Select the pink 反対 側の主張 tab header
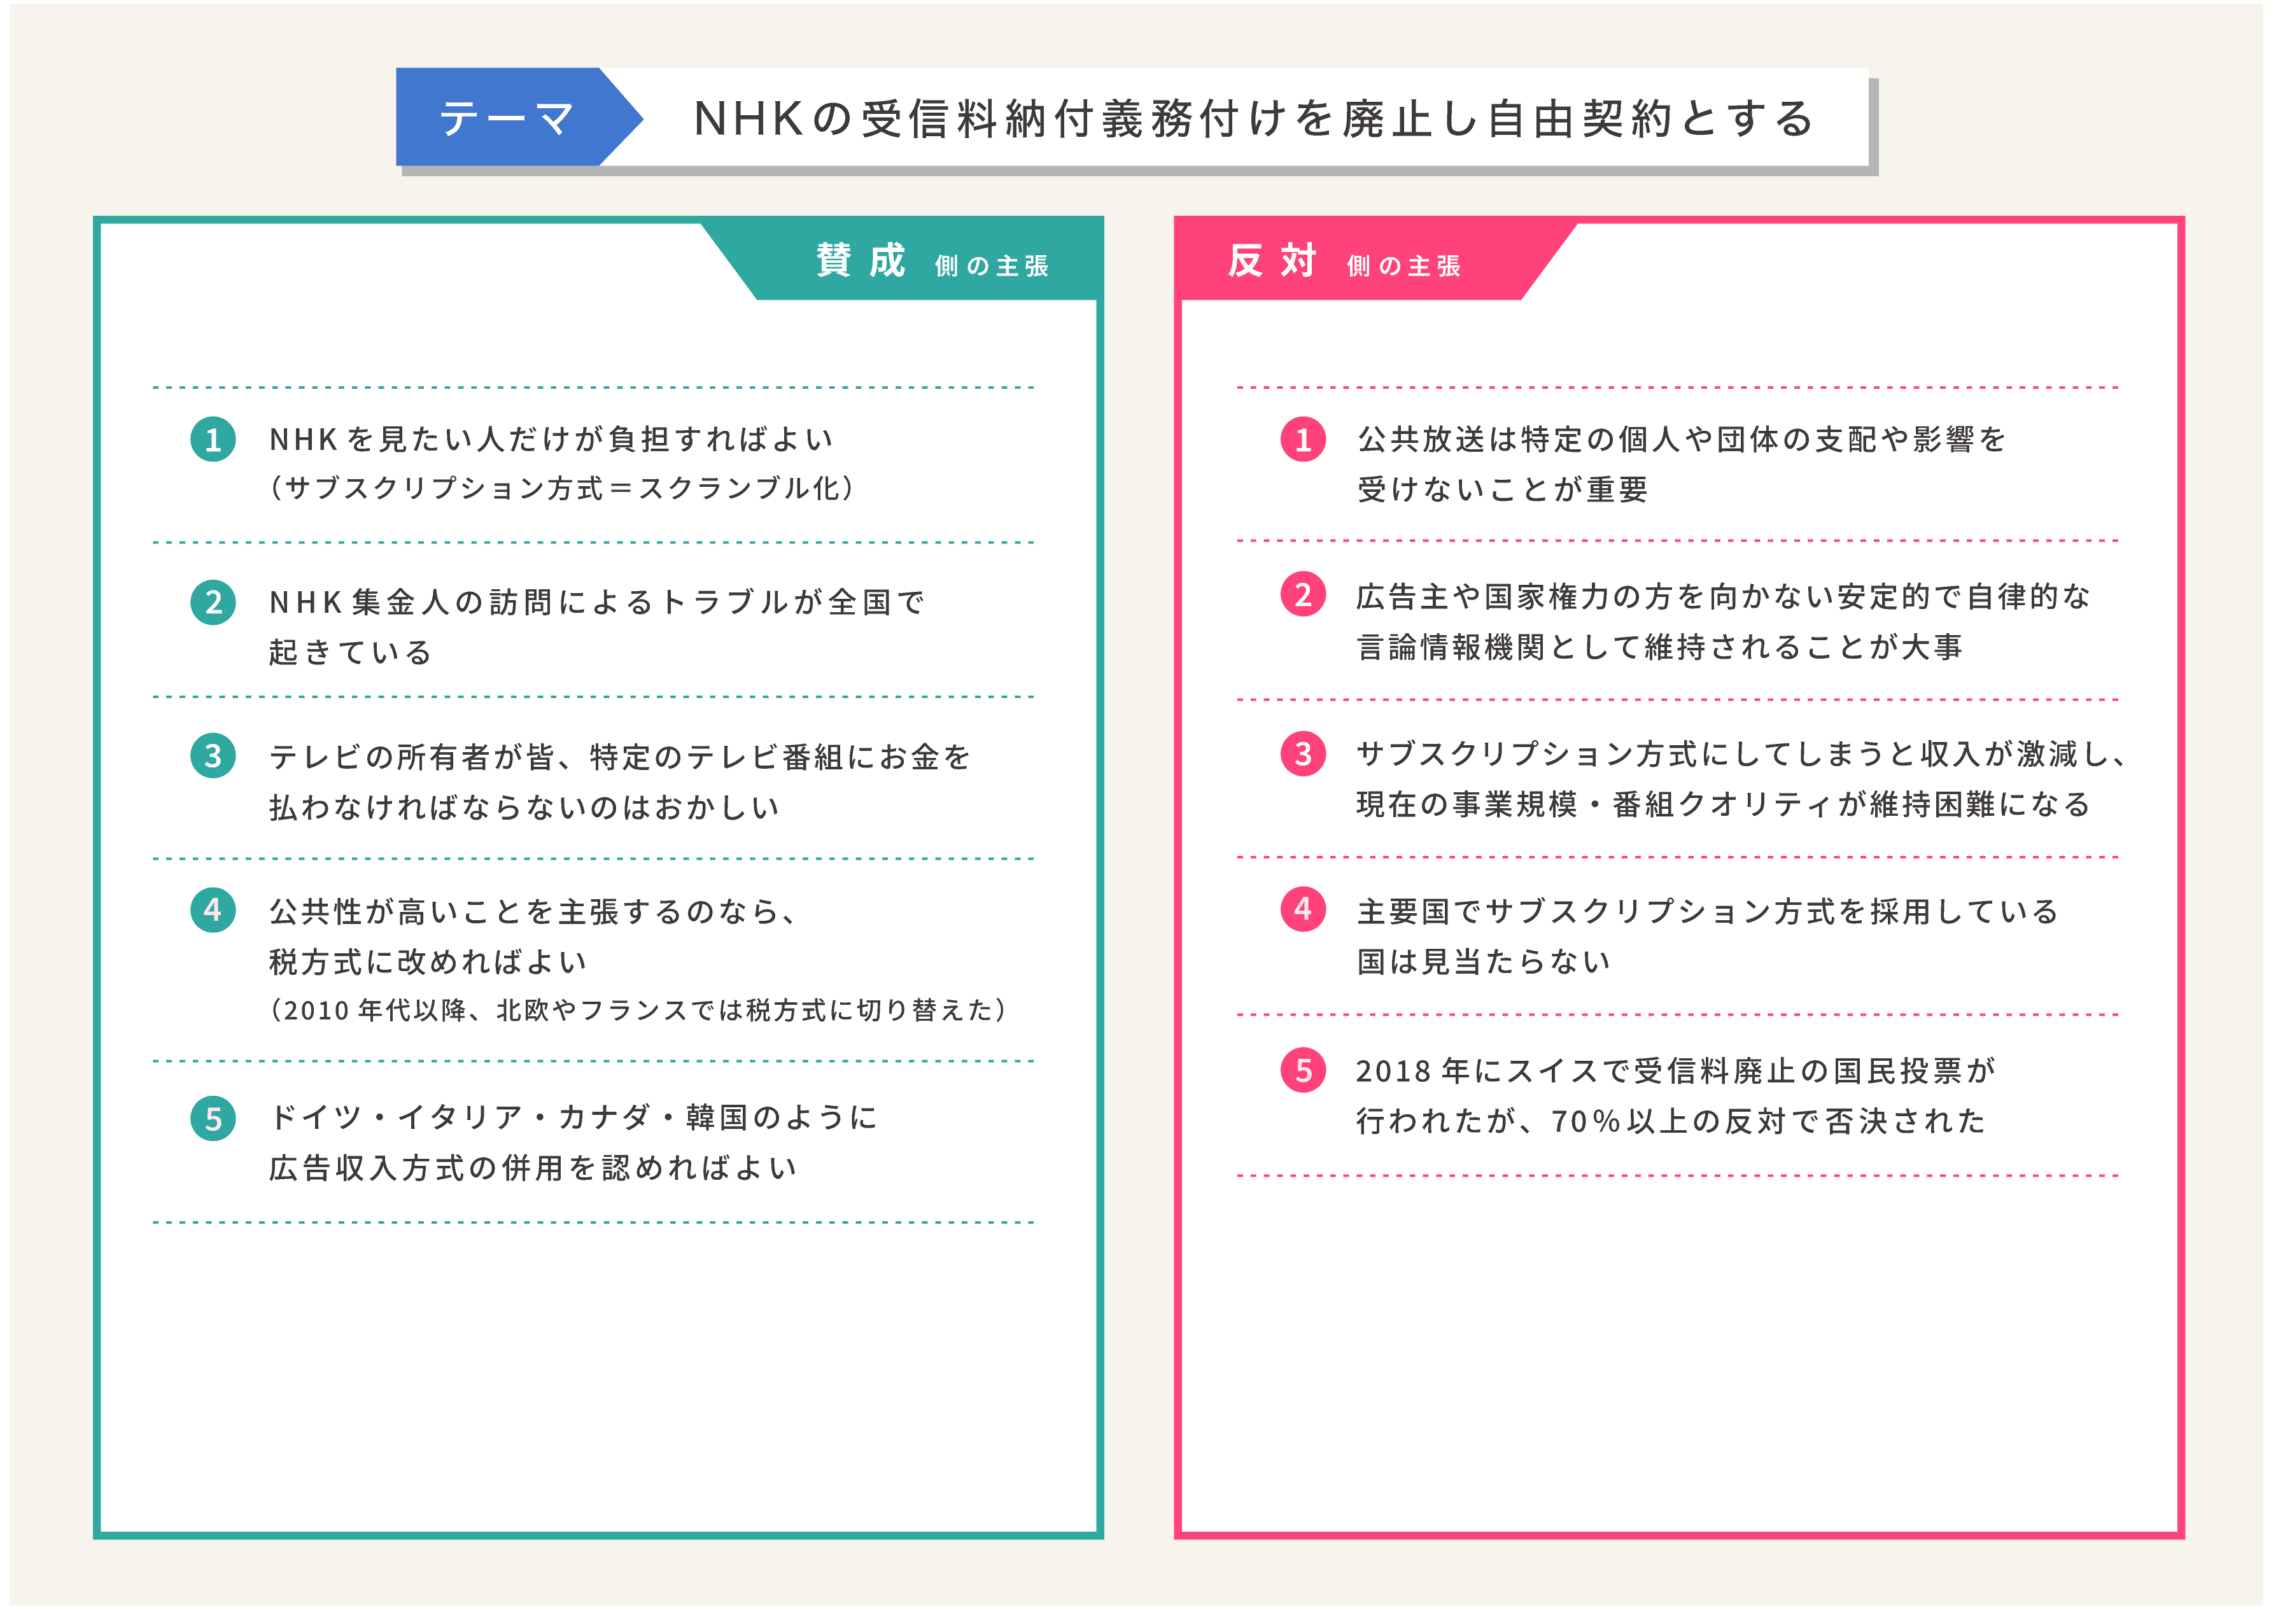 [1376, 260]
